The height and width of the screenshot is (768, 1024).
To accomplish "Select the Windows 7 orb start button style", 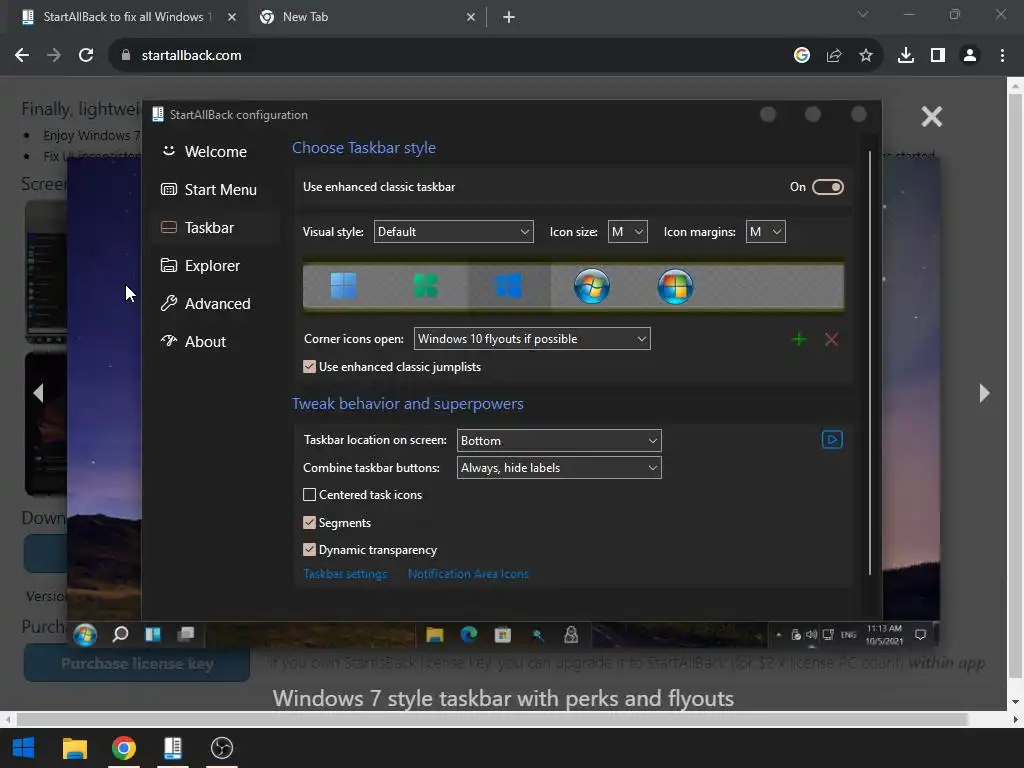I will [x=592, y=286].
